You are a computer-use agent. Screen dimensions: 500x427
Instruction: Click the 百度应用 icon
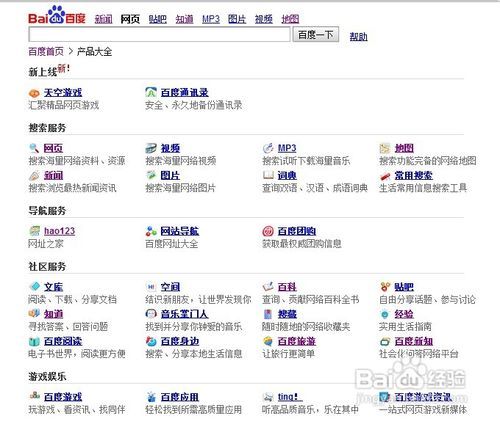[151, 397]
